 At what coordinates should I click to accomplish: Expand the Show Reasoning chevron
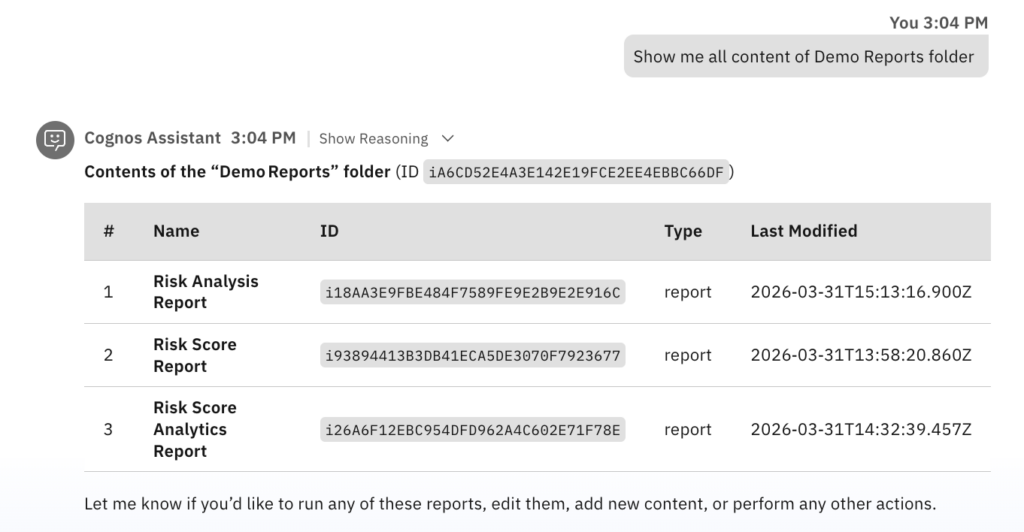click(x=448, y=138)
